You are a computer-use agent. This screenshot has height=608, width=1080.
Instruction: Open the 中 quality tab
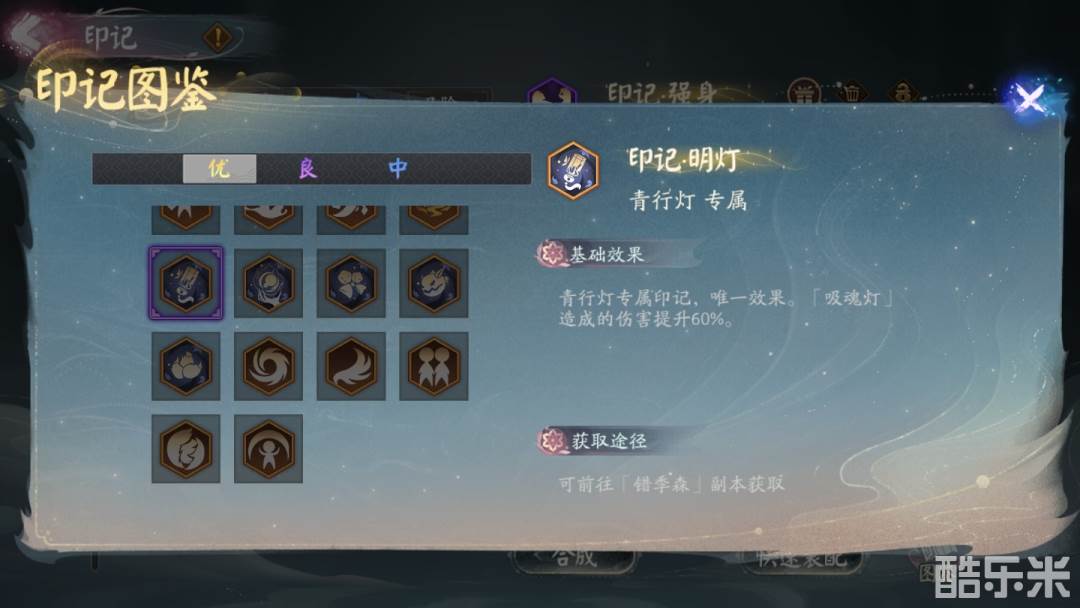397,169
